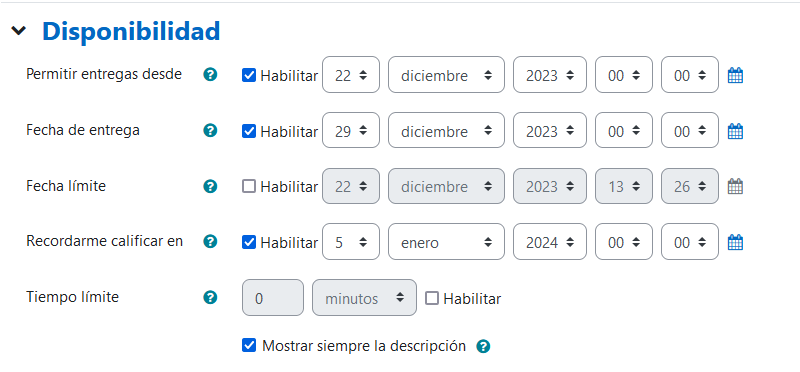Open calendar picker for Fecha de entrega

[x=735, y=131]
